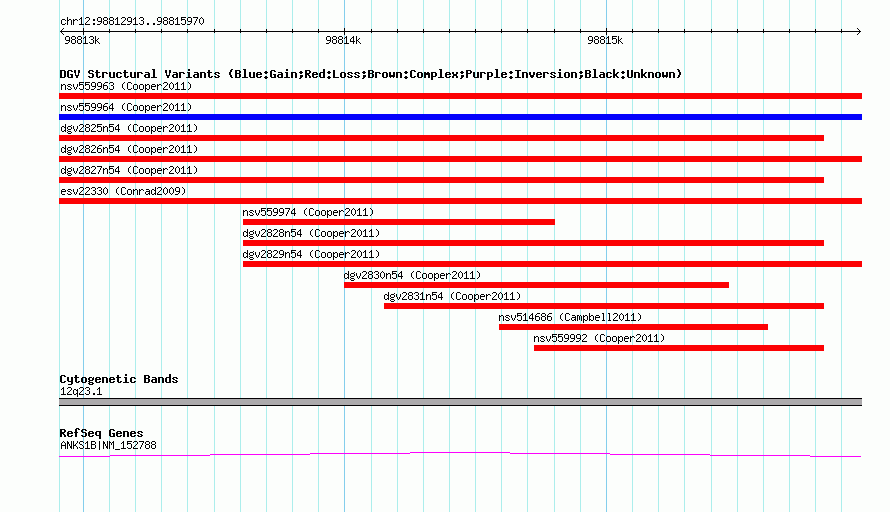
Task: Click the magenta ANKS1B gene line
Action: click(x=460, y=454)
